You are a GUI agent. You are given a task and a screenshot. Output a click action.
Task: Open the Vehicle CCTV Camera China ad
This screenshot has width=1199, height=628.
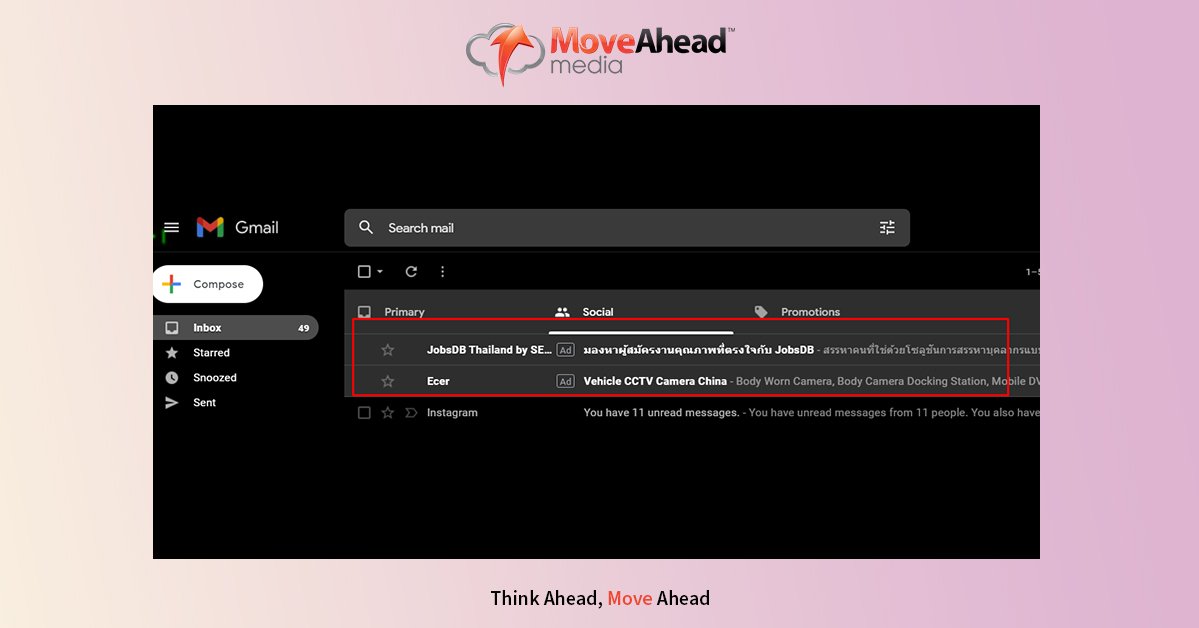(655, 381)
